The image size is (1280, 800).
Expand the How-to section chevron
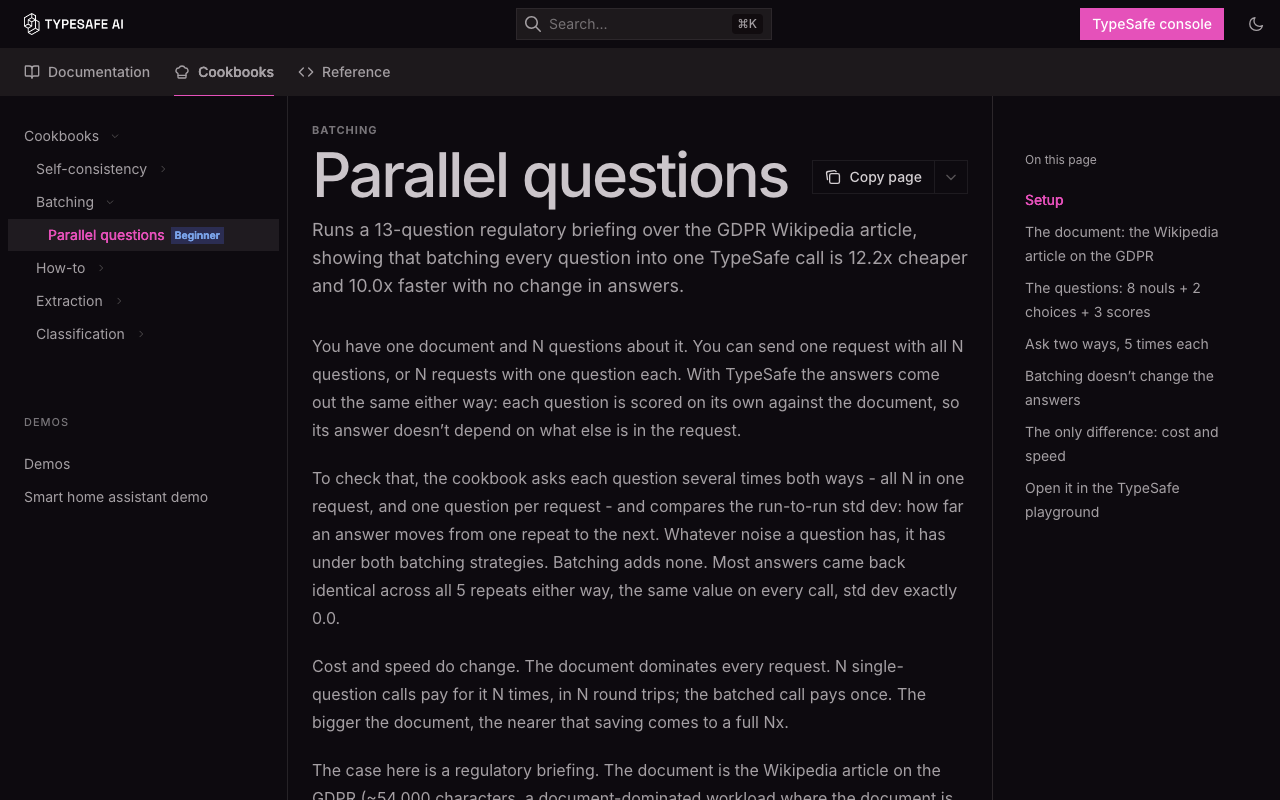click(101, 268)
